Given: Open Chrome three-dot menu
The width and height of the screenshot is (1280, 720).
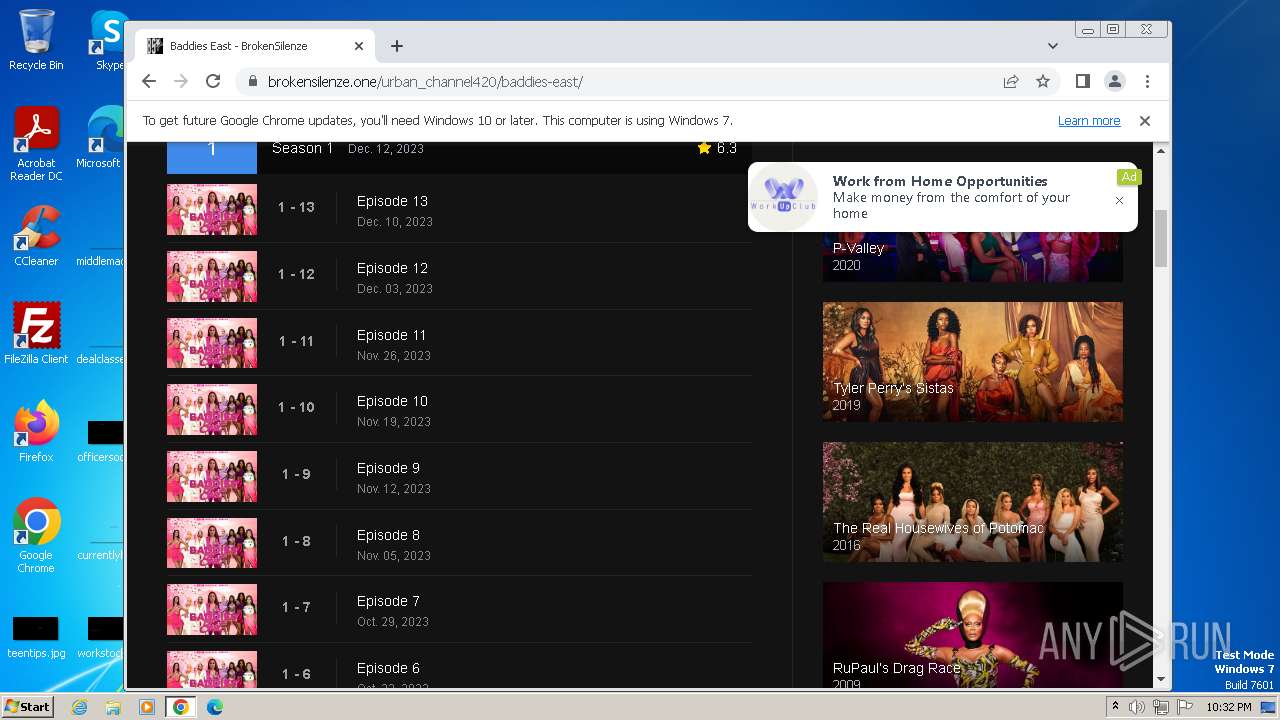Looking at the screenshot, I should tap(1147, 81).
